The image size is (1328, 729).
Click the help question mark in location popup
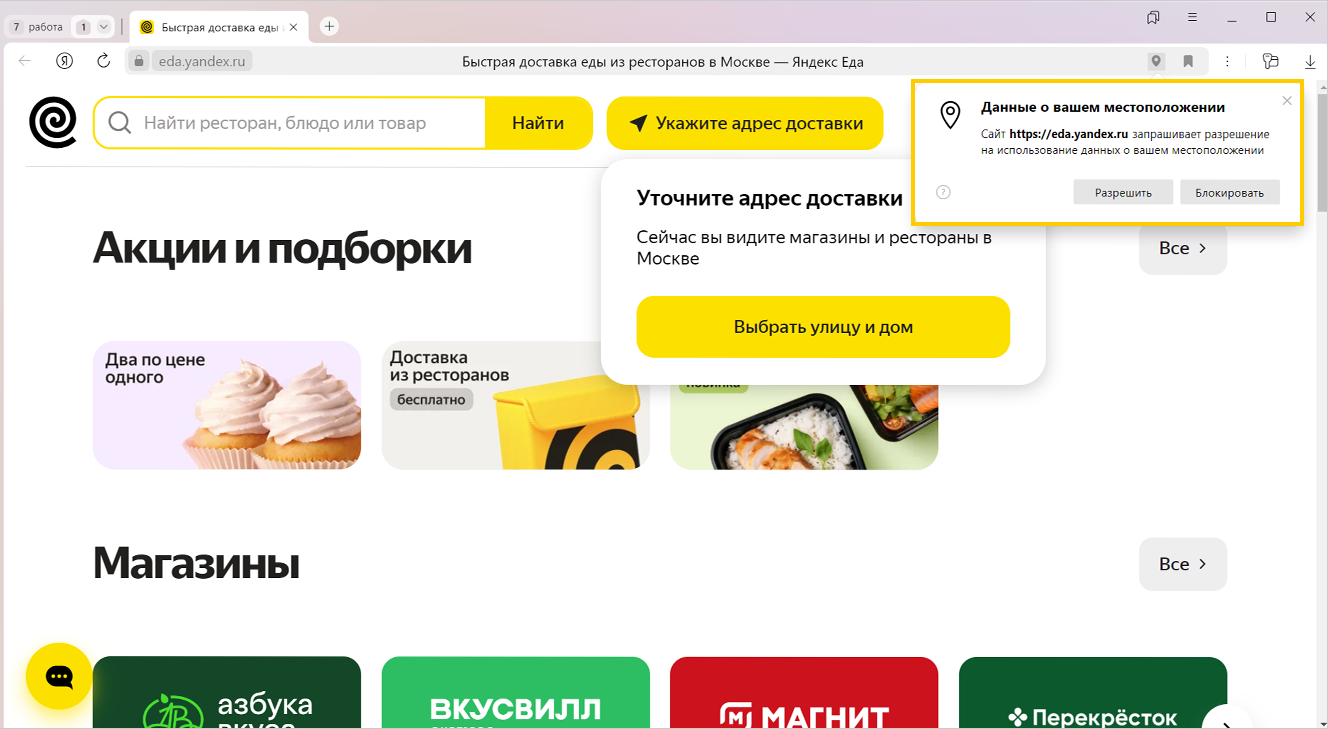943,192
